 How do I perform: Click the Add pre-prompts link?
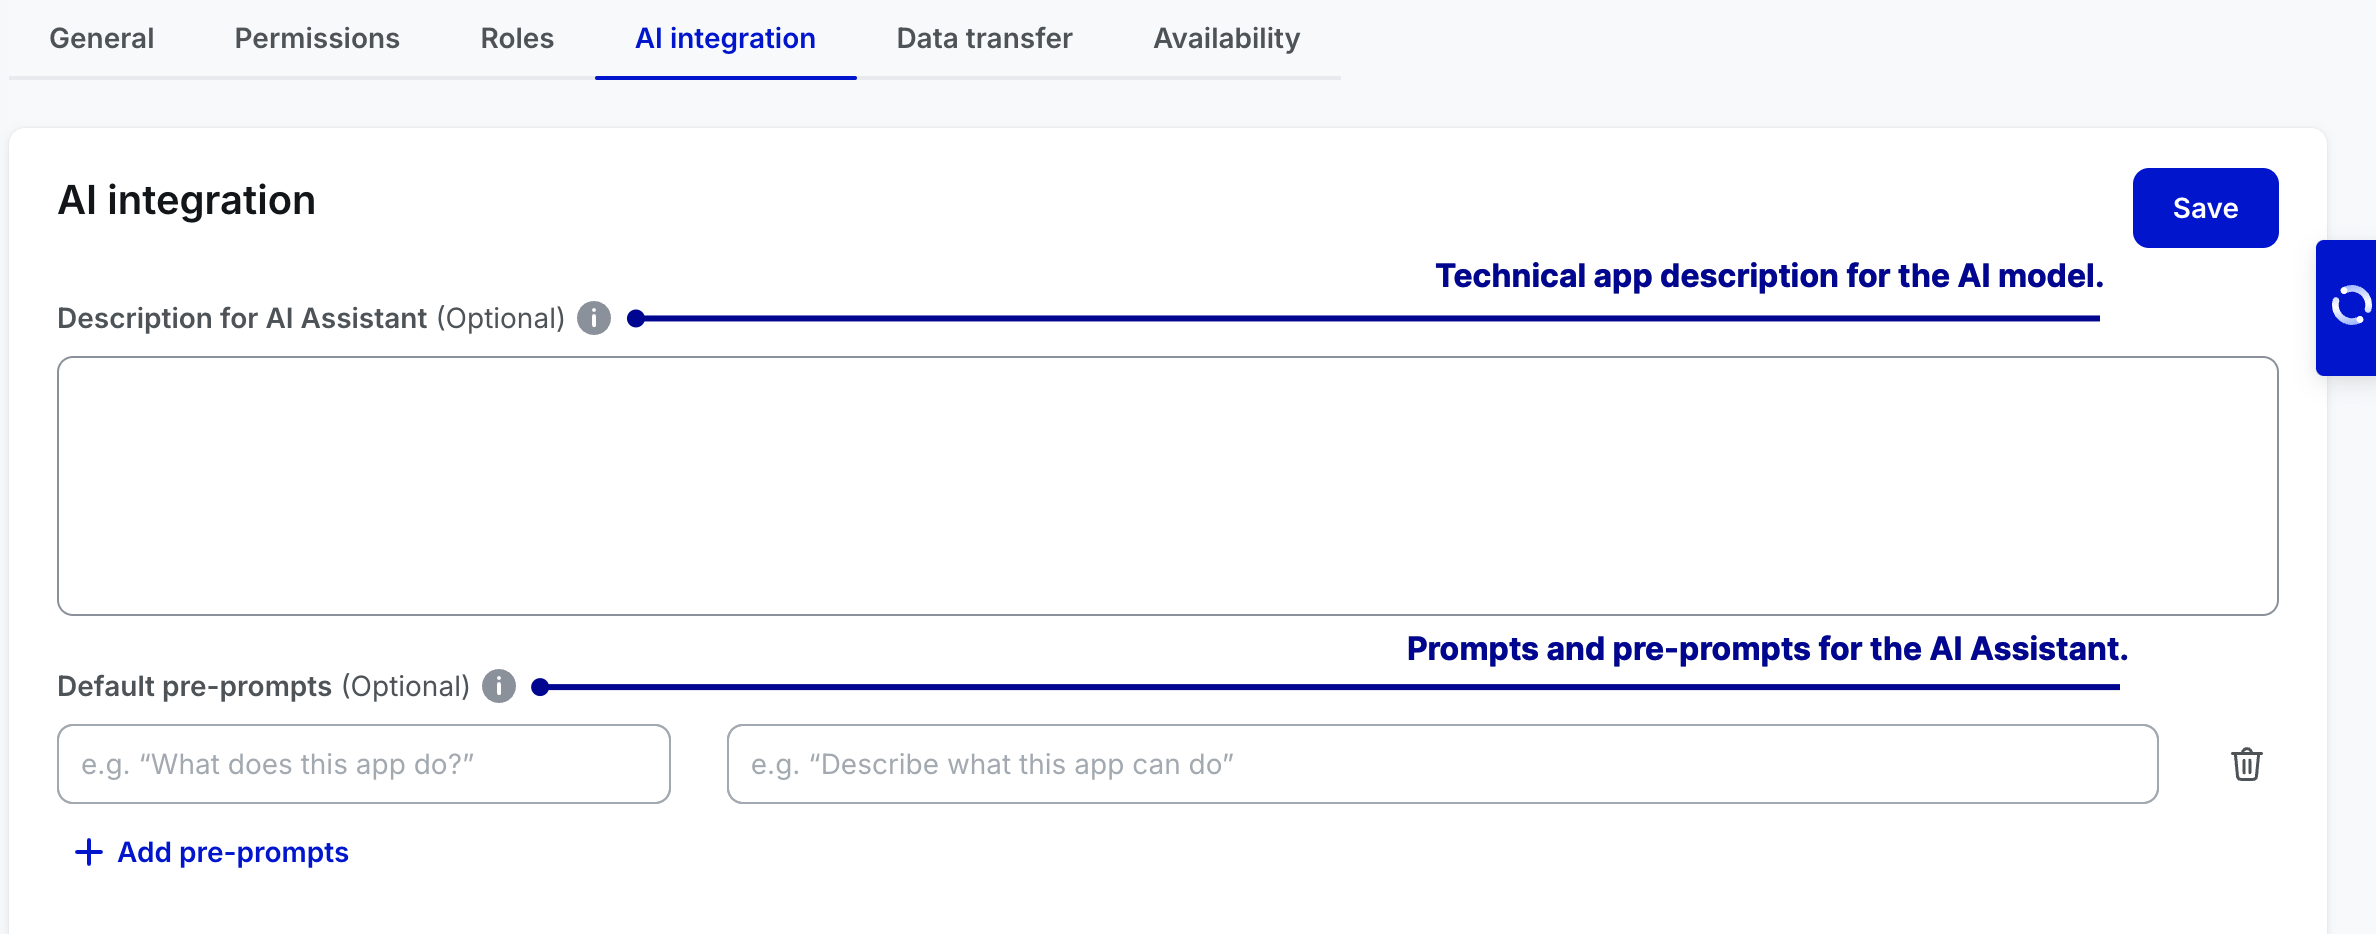pos(233,852)
